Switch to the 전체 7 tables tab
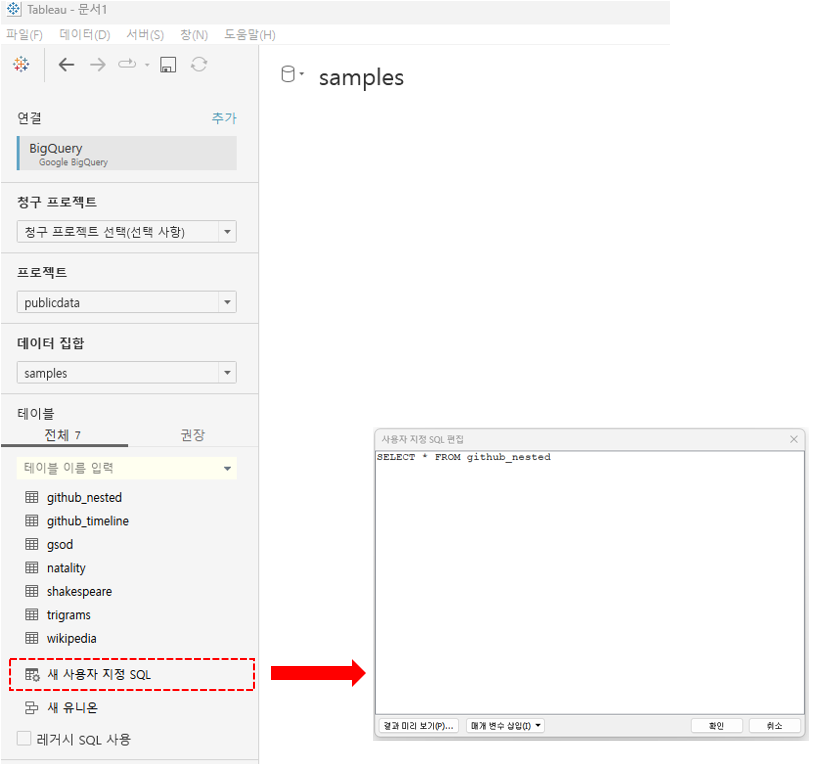 point(63,435)
